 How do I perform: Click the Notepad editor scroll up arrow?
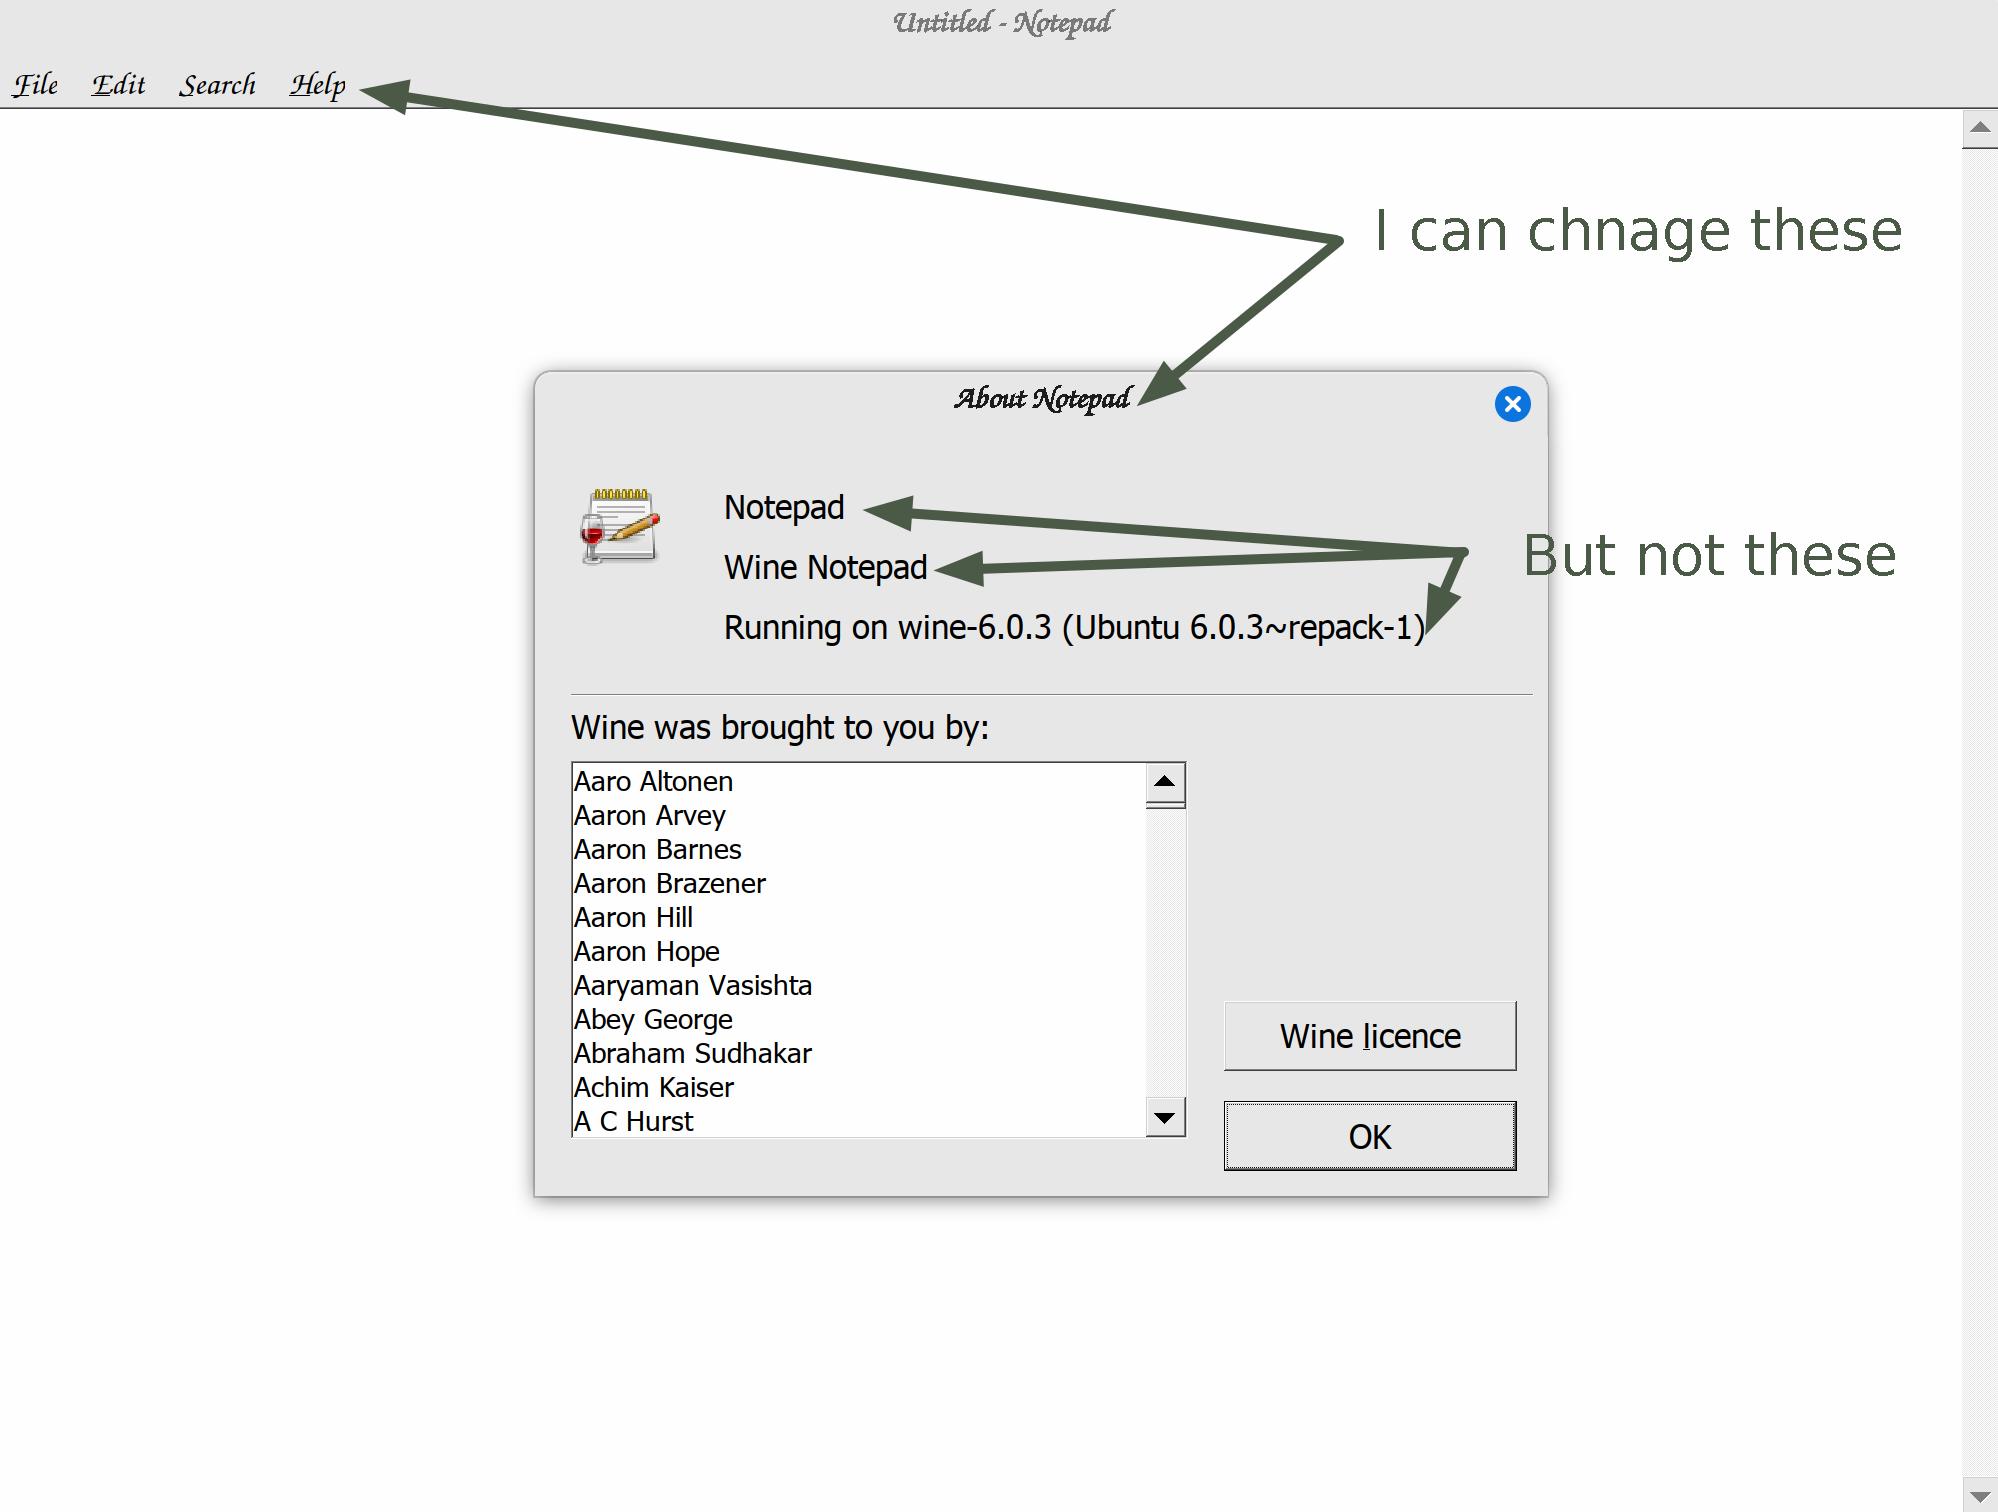click(x=1980, y=128)
